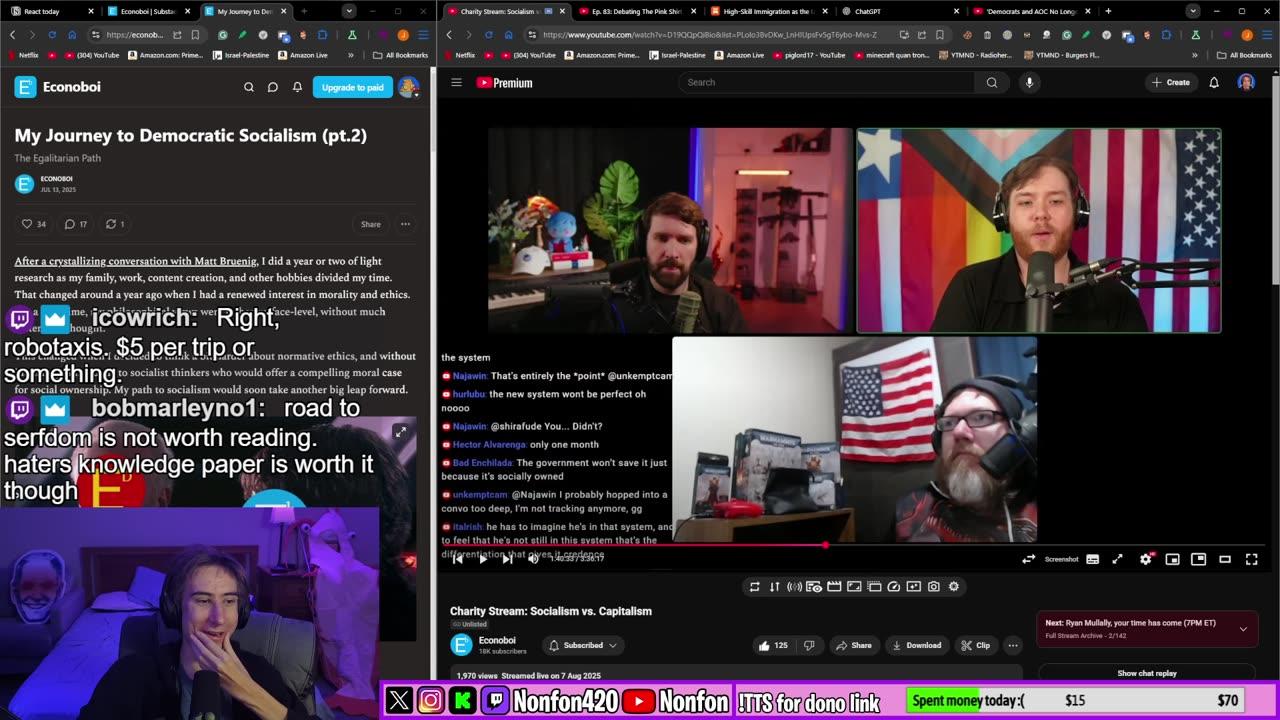
Task: Open the left browser's hamburger menu
Action: [421, 34]
